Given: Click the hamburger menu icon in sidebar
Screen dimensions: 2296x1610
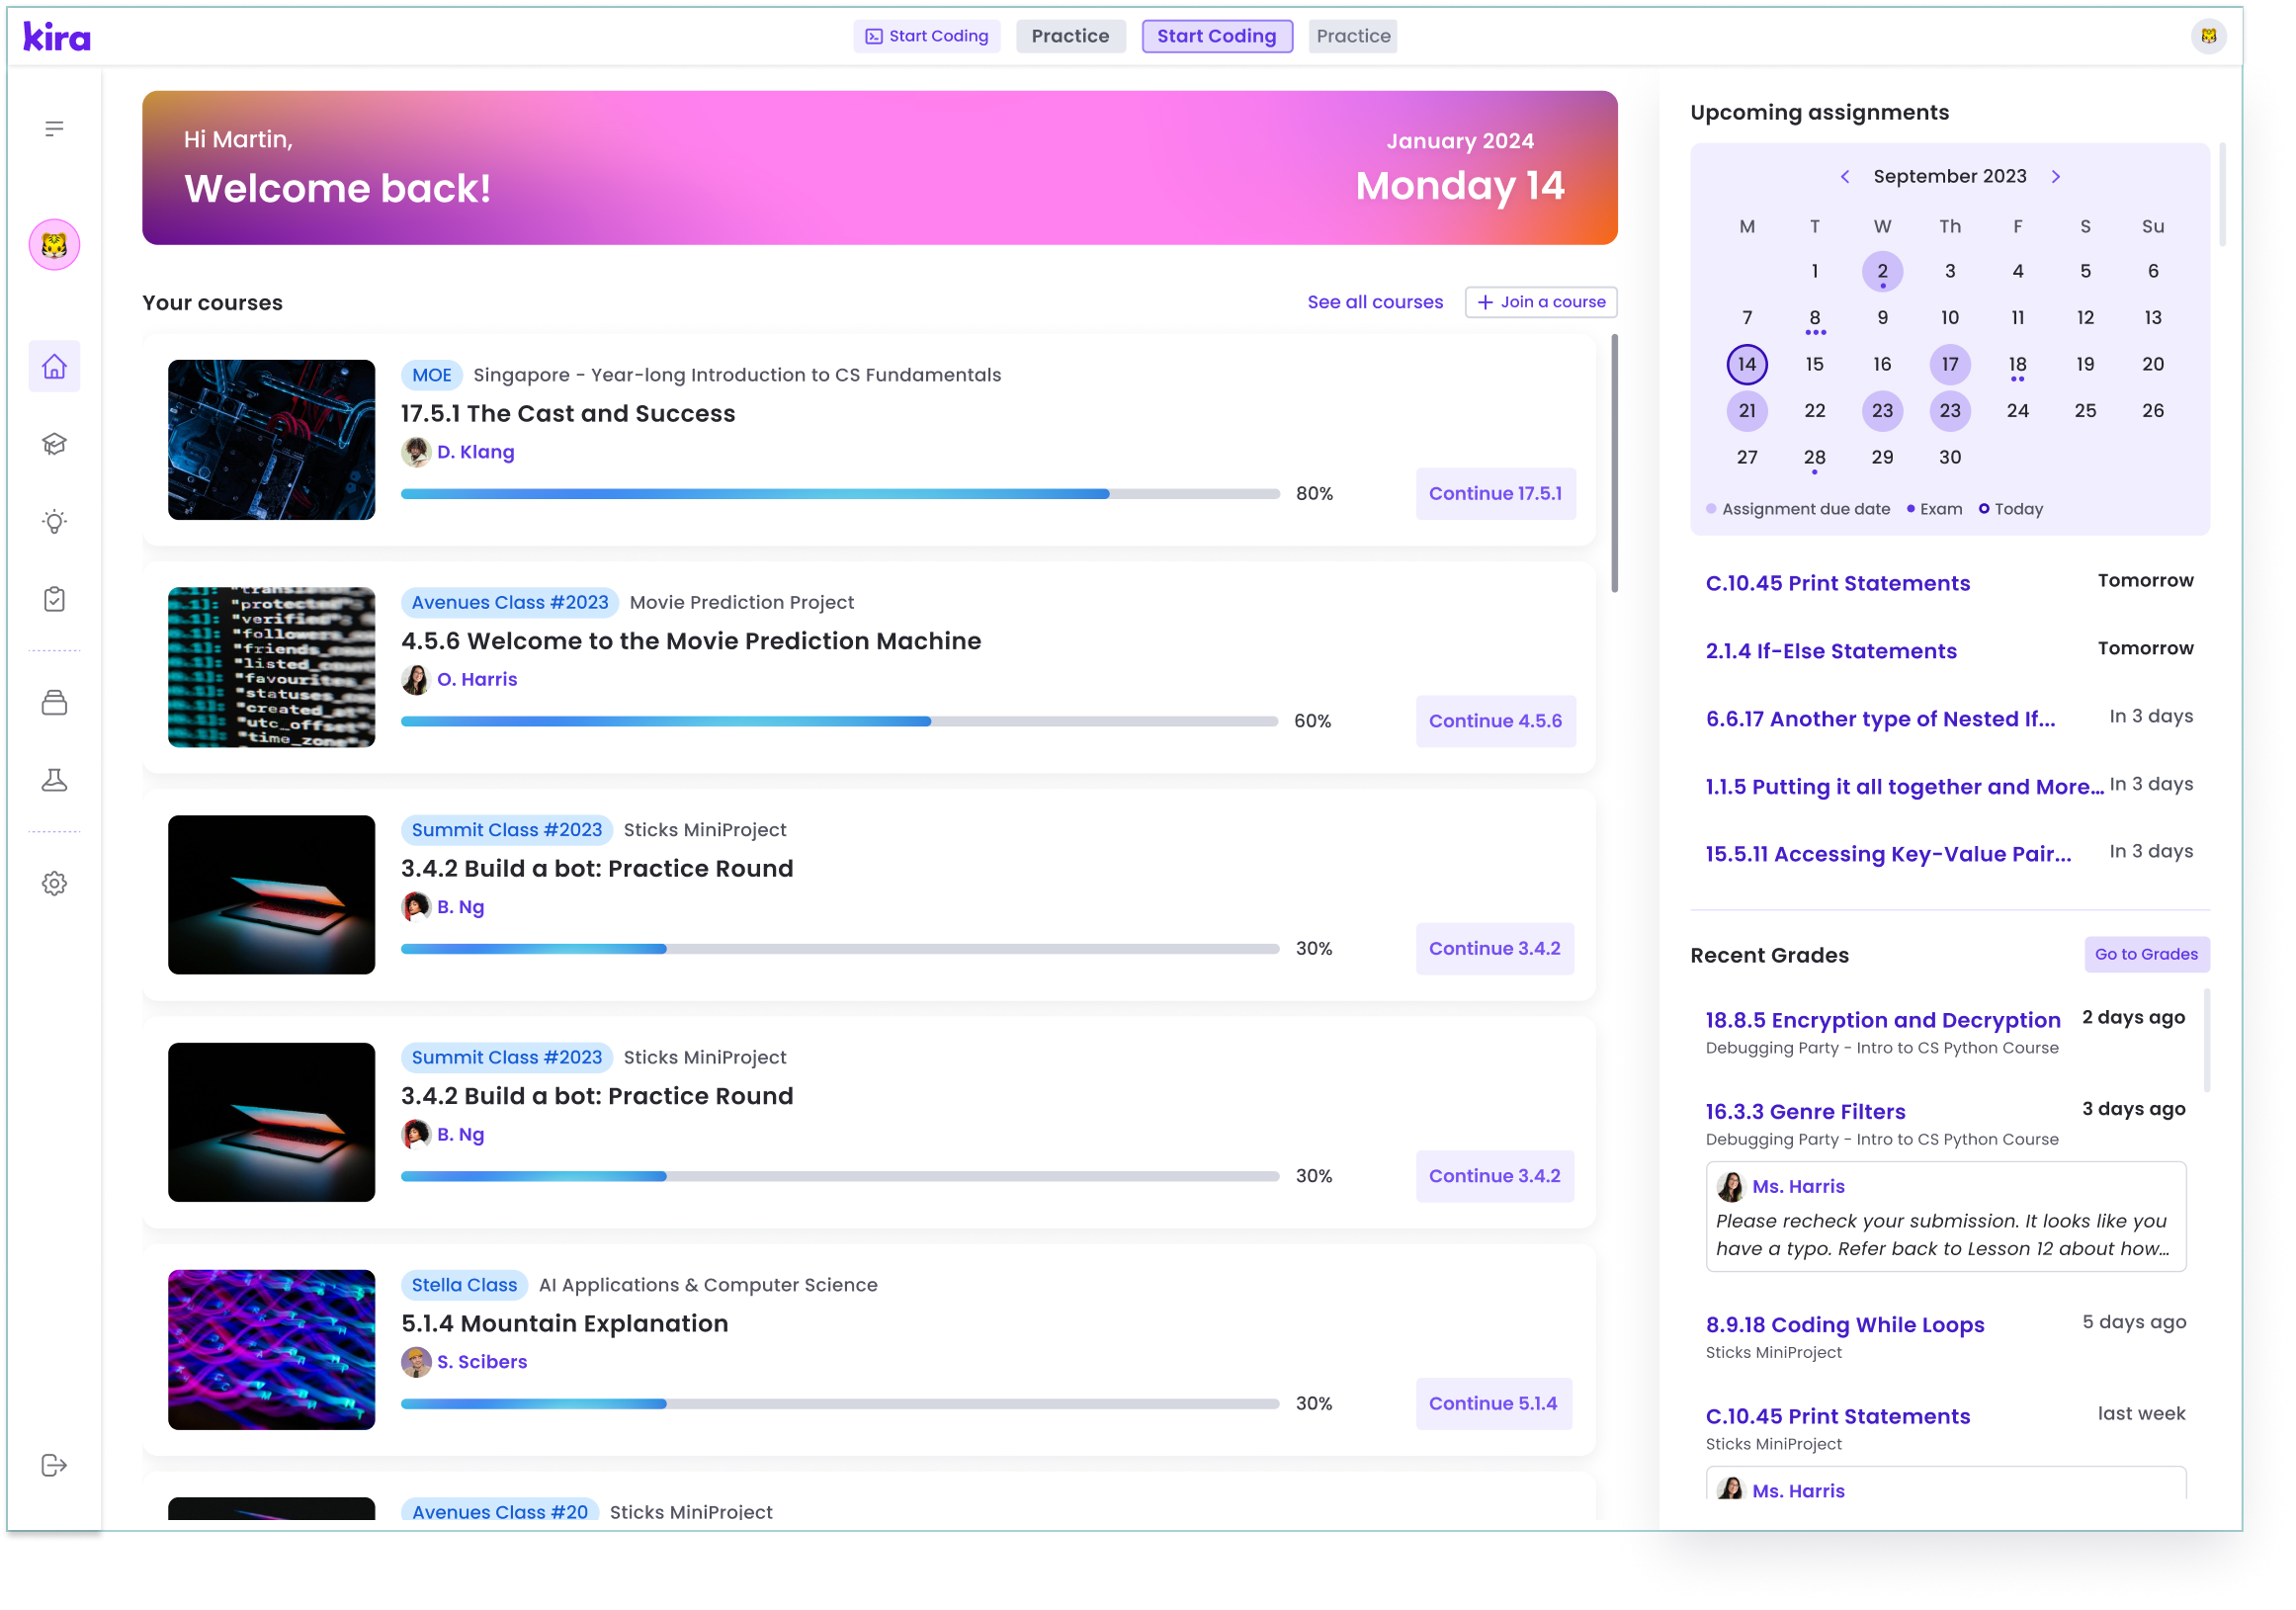Looking at the screenshot, I should pyautogui.click(x=54, y=128).
